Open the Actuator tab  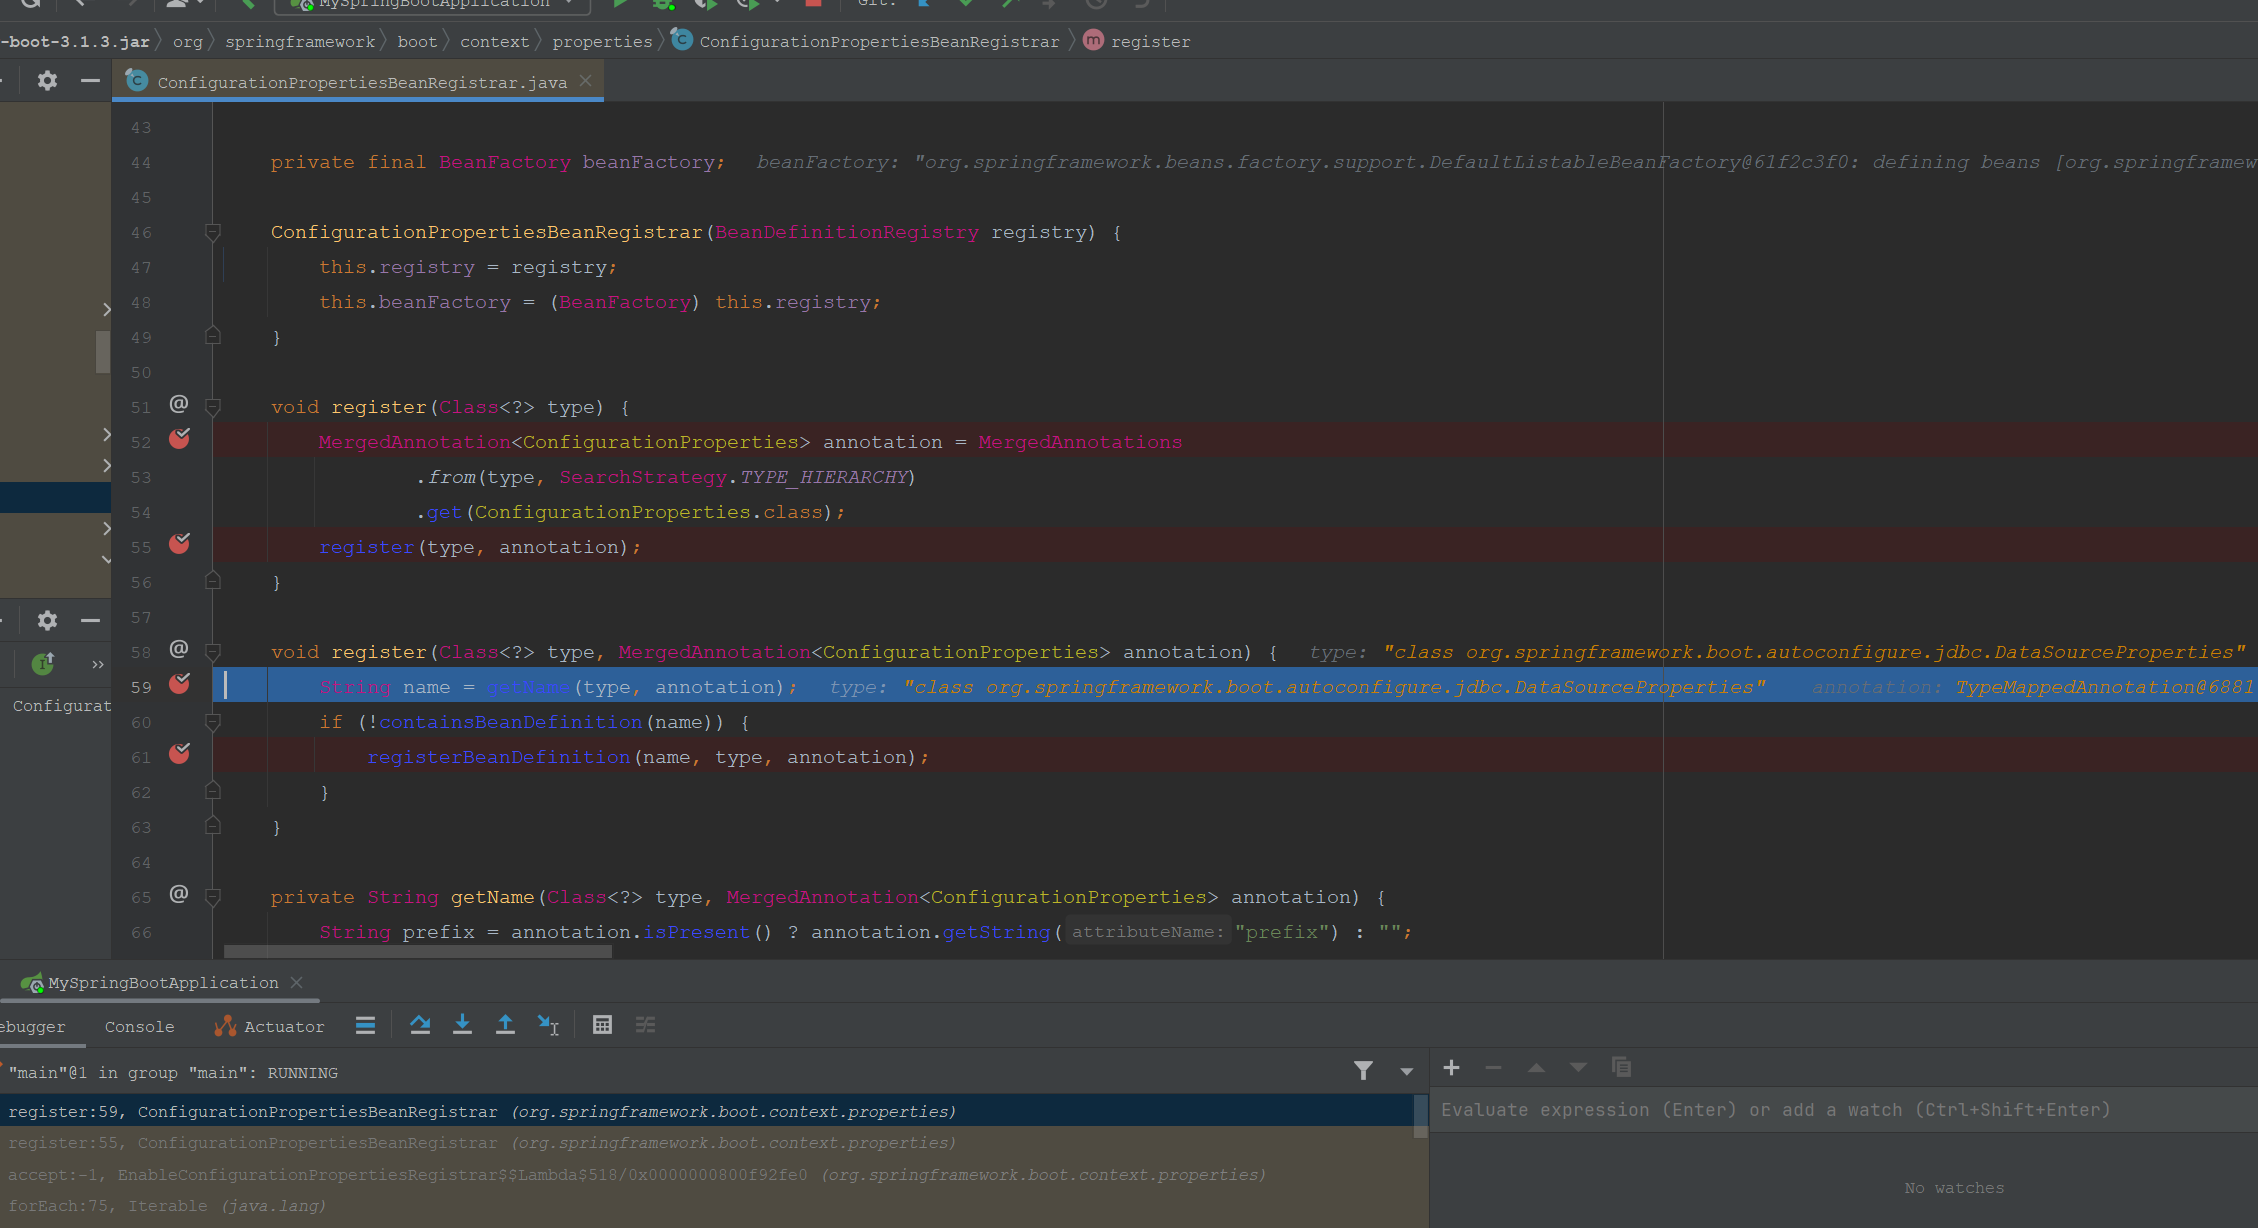[x=270, y=1027]
